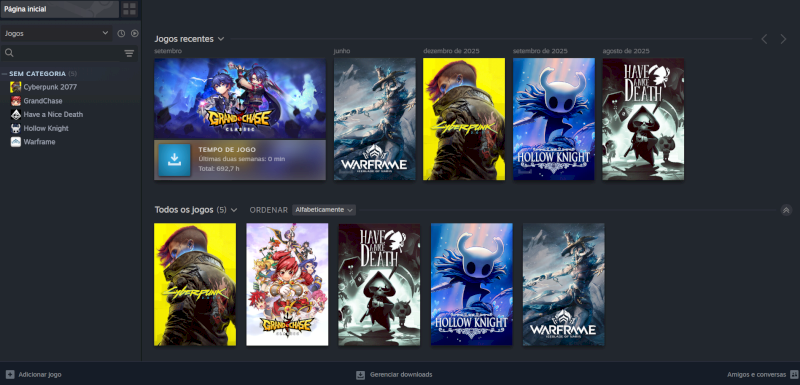Open GrandChase cover in all games
The width and height of the screenshot is (800, 385).
(287, 285)
